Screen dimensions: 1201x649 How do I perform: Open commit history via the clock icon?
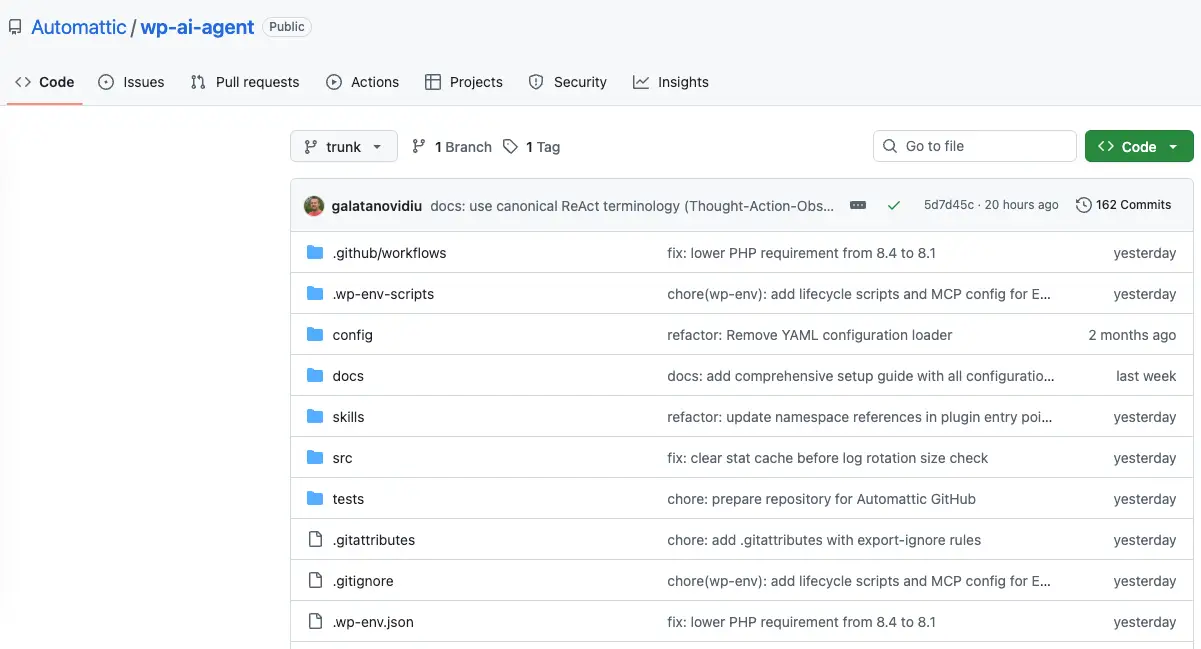point(1084,204)
